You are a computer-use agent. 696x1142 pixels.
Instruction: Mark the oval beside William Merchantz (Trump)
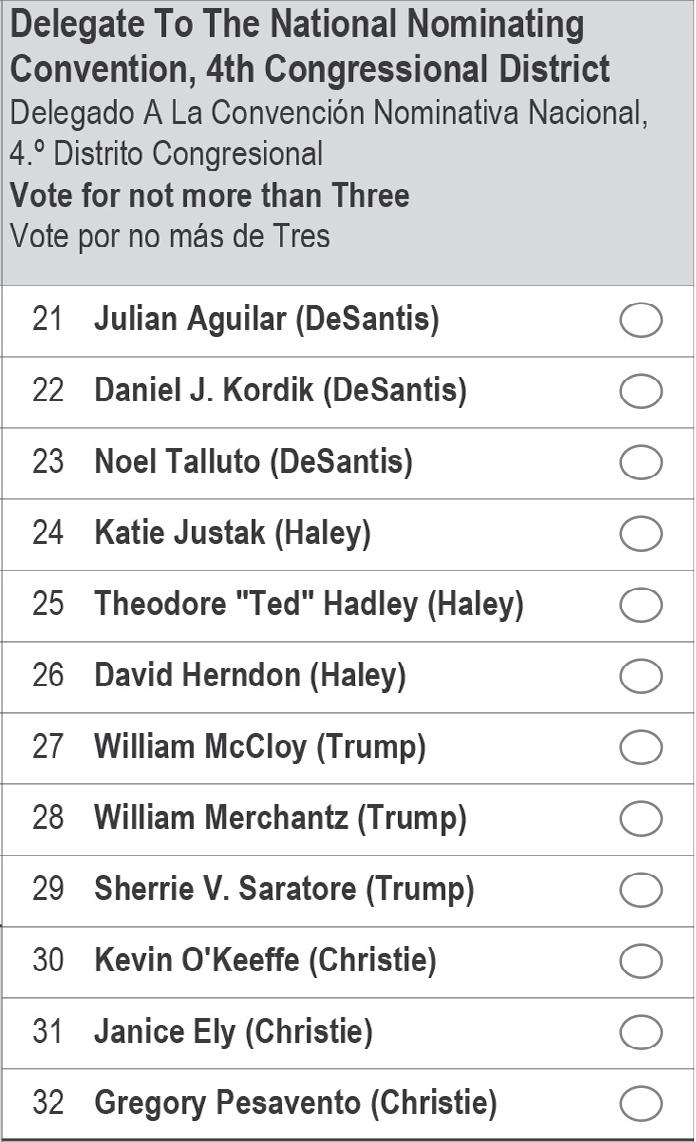point(641,819)
